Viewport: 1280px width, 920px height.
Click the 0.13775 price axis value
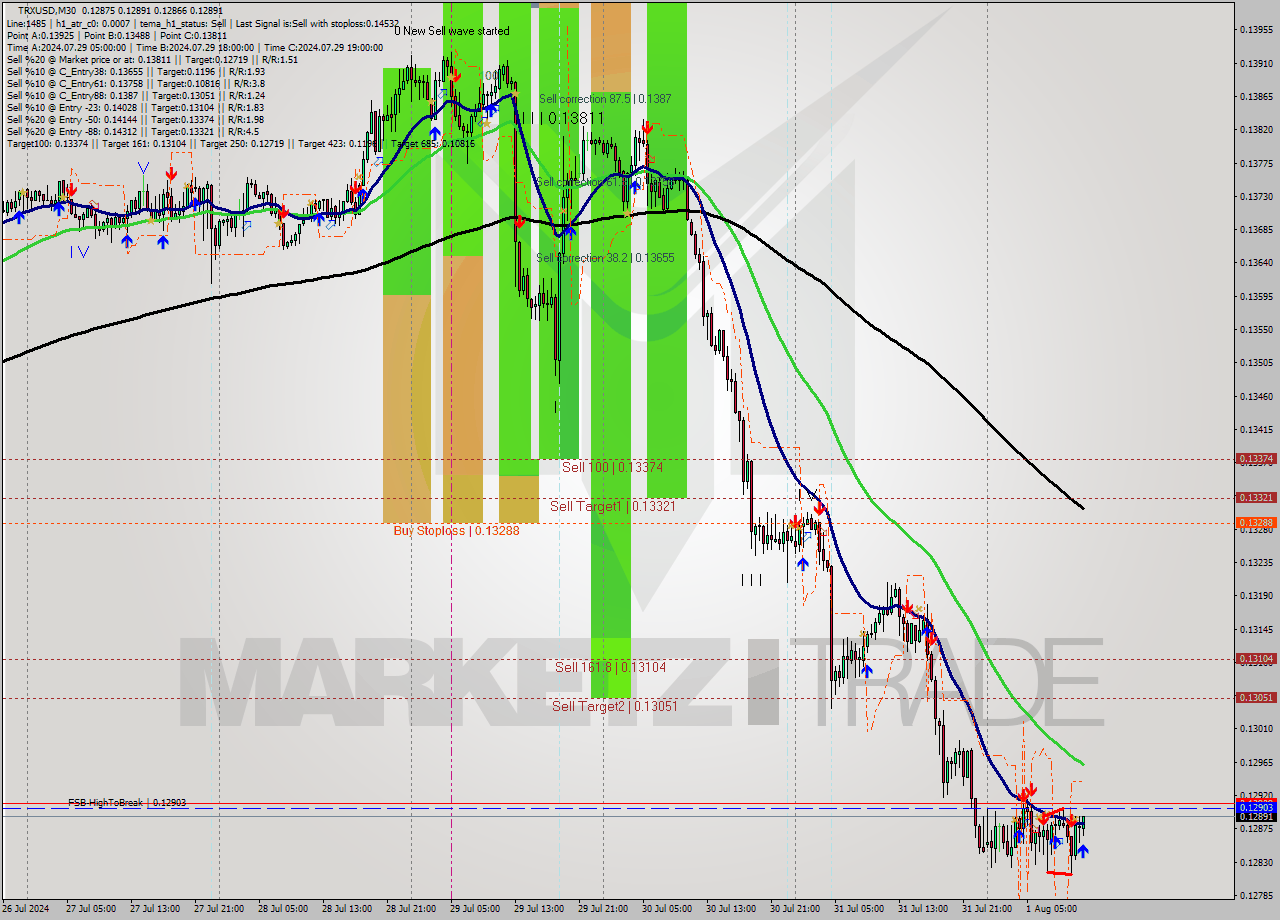1256,163
